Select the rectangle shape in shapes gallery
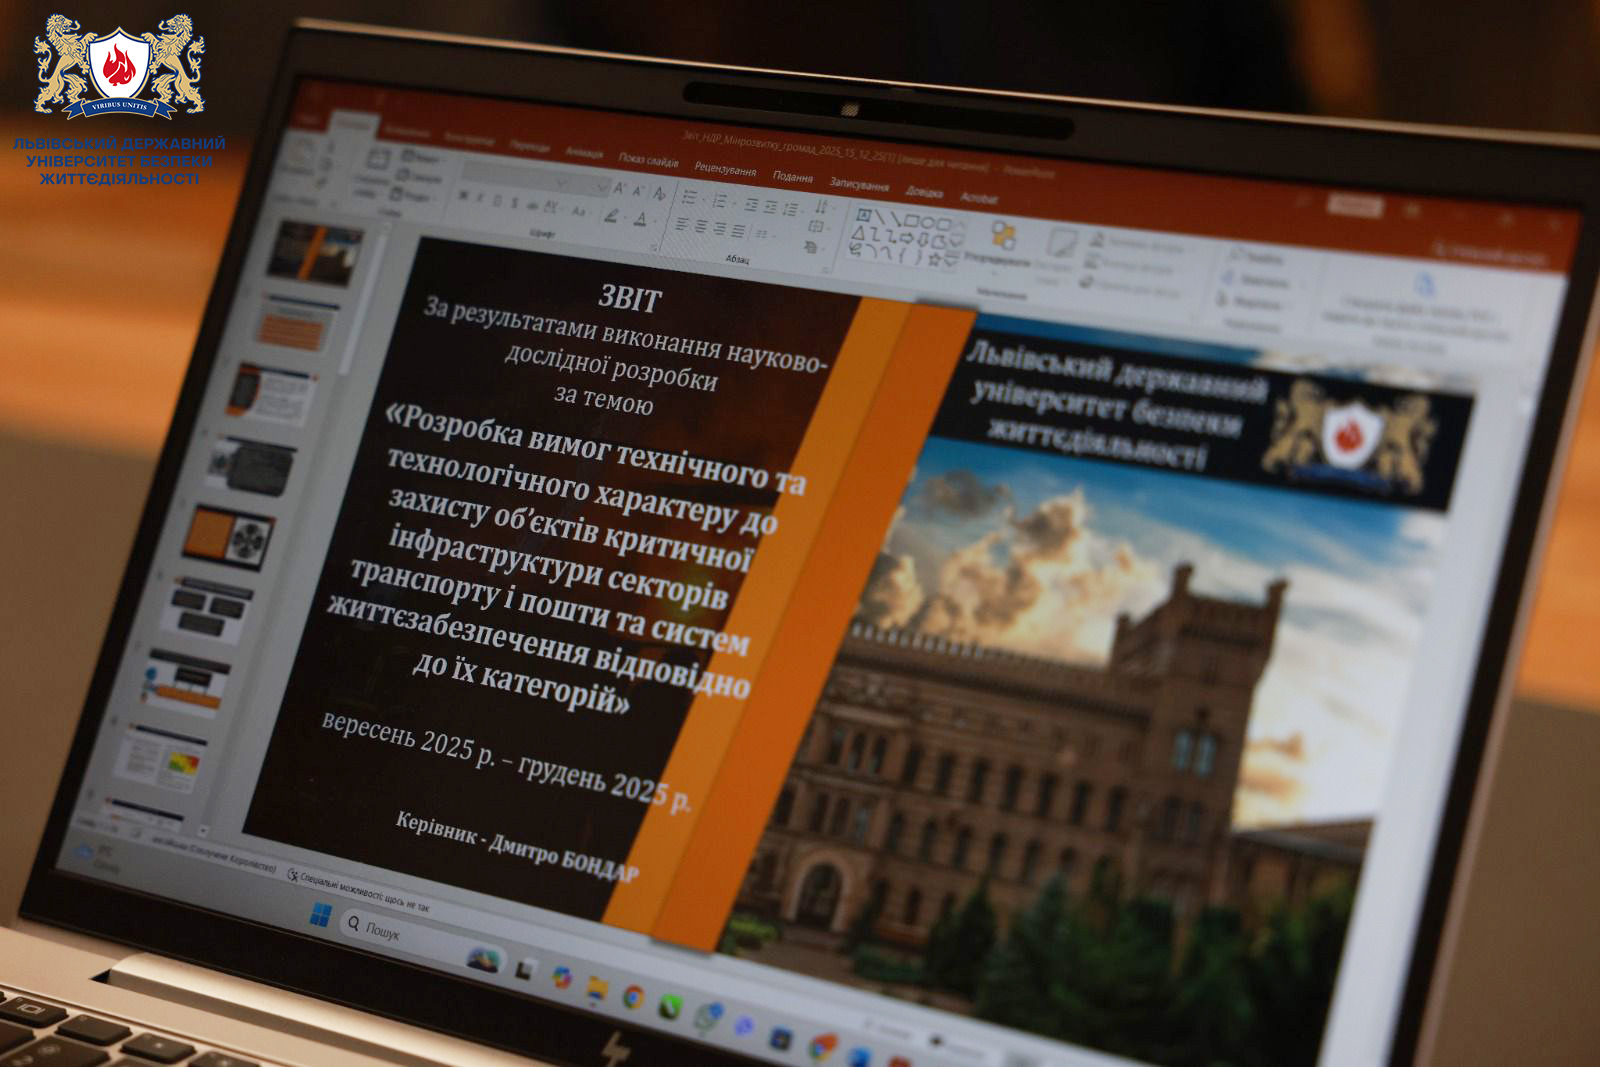The height and width of the screenshot is (1067, 1600). pos(912,221)
